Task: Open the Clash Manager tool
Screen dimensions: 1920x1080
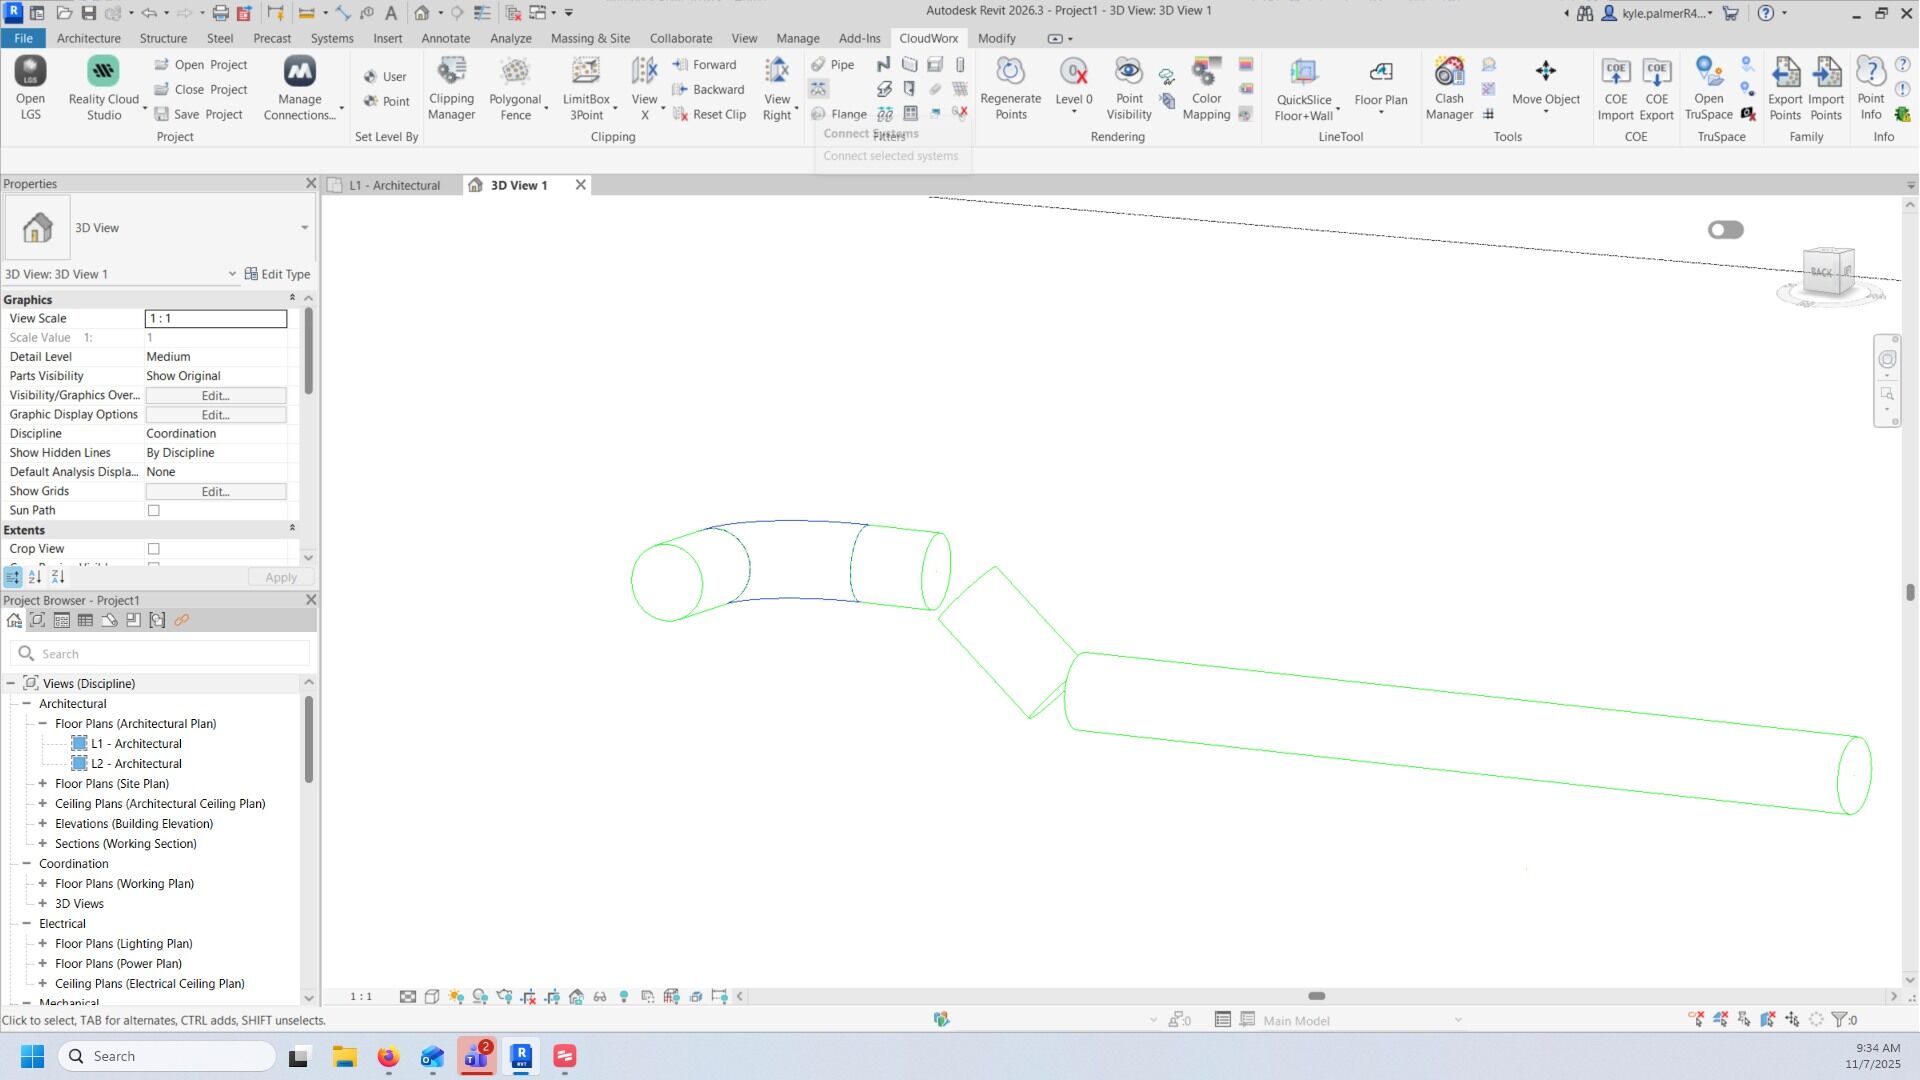Action: (1449, 87)
